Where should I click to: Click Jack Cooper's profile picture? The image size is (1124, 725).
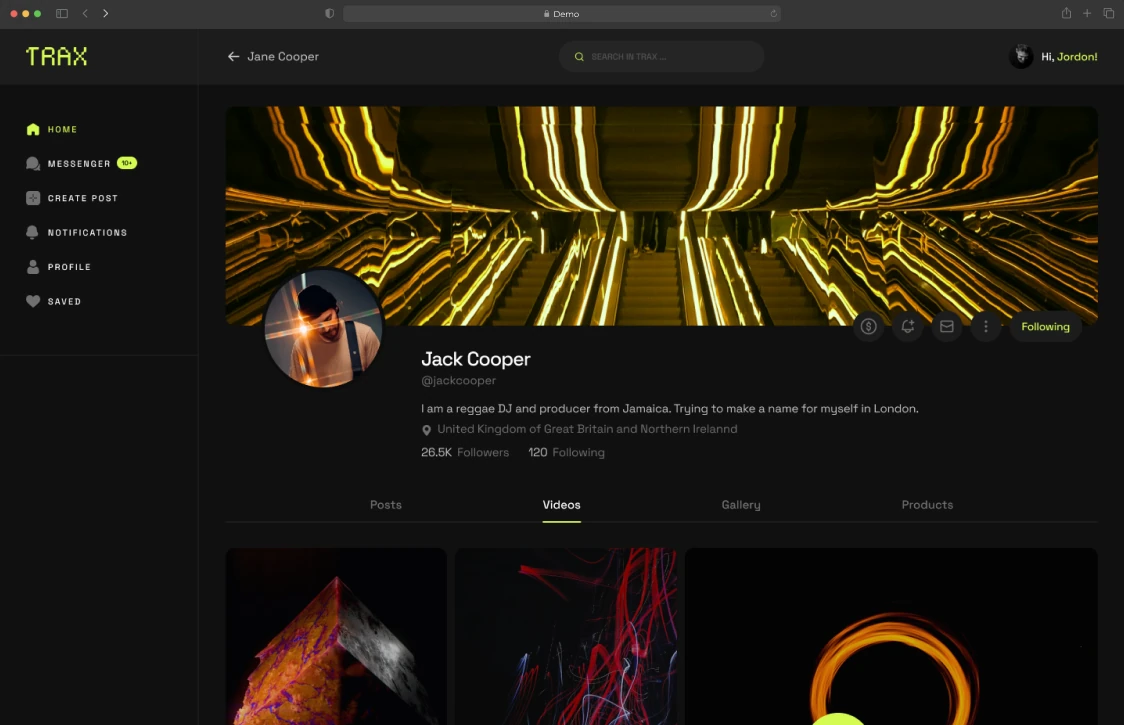coord(323,328)
